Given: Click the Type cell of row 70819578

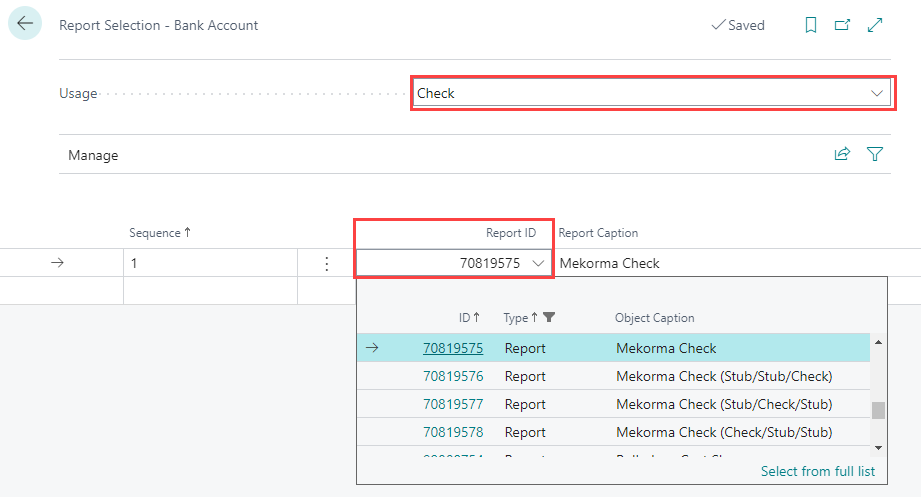Looking at the screenshot, I should pos(525,432).
